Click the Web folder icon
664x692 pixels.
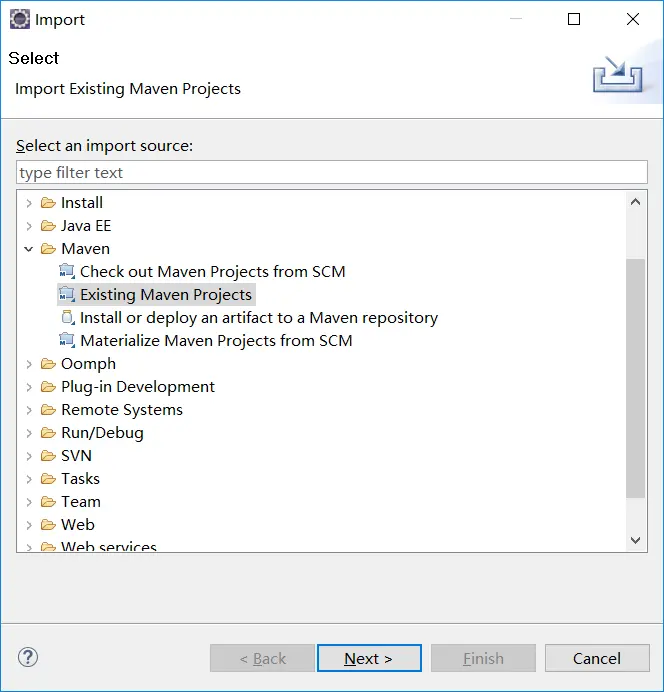click(48, 525)
